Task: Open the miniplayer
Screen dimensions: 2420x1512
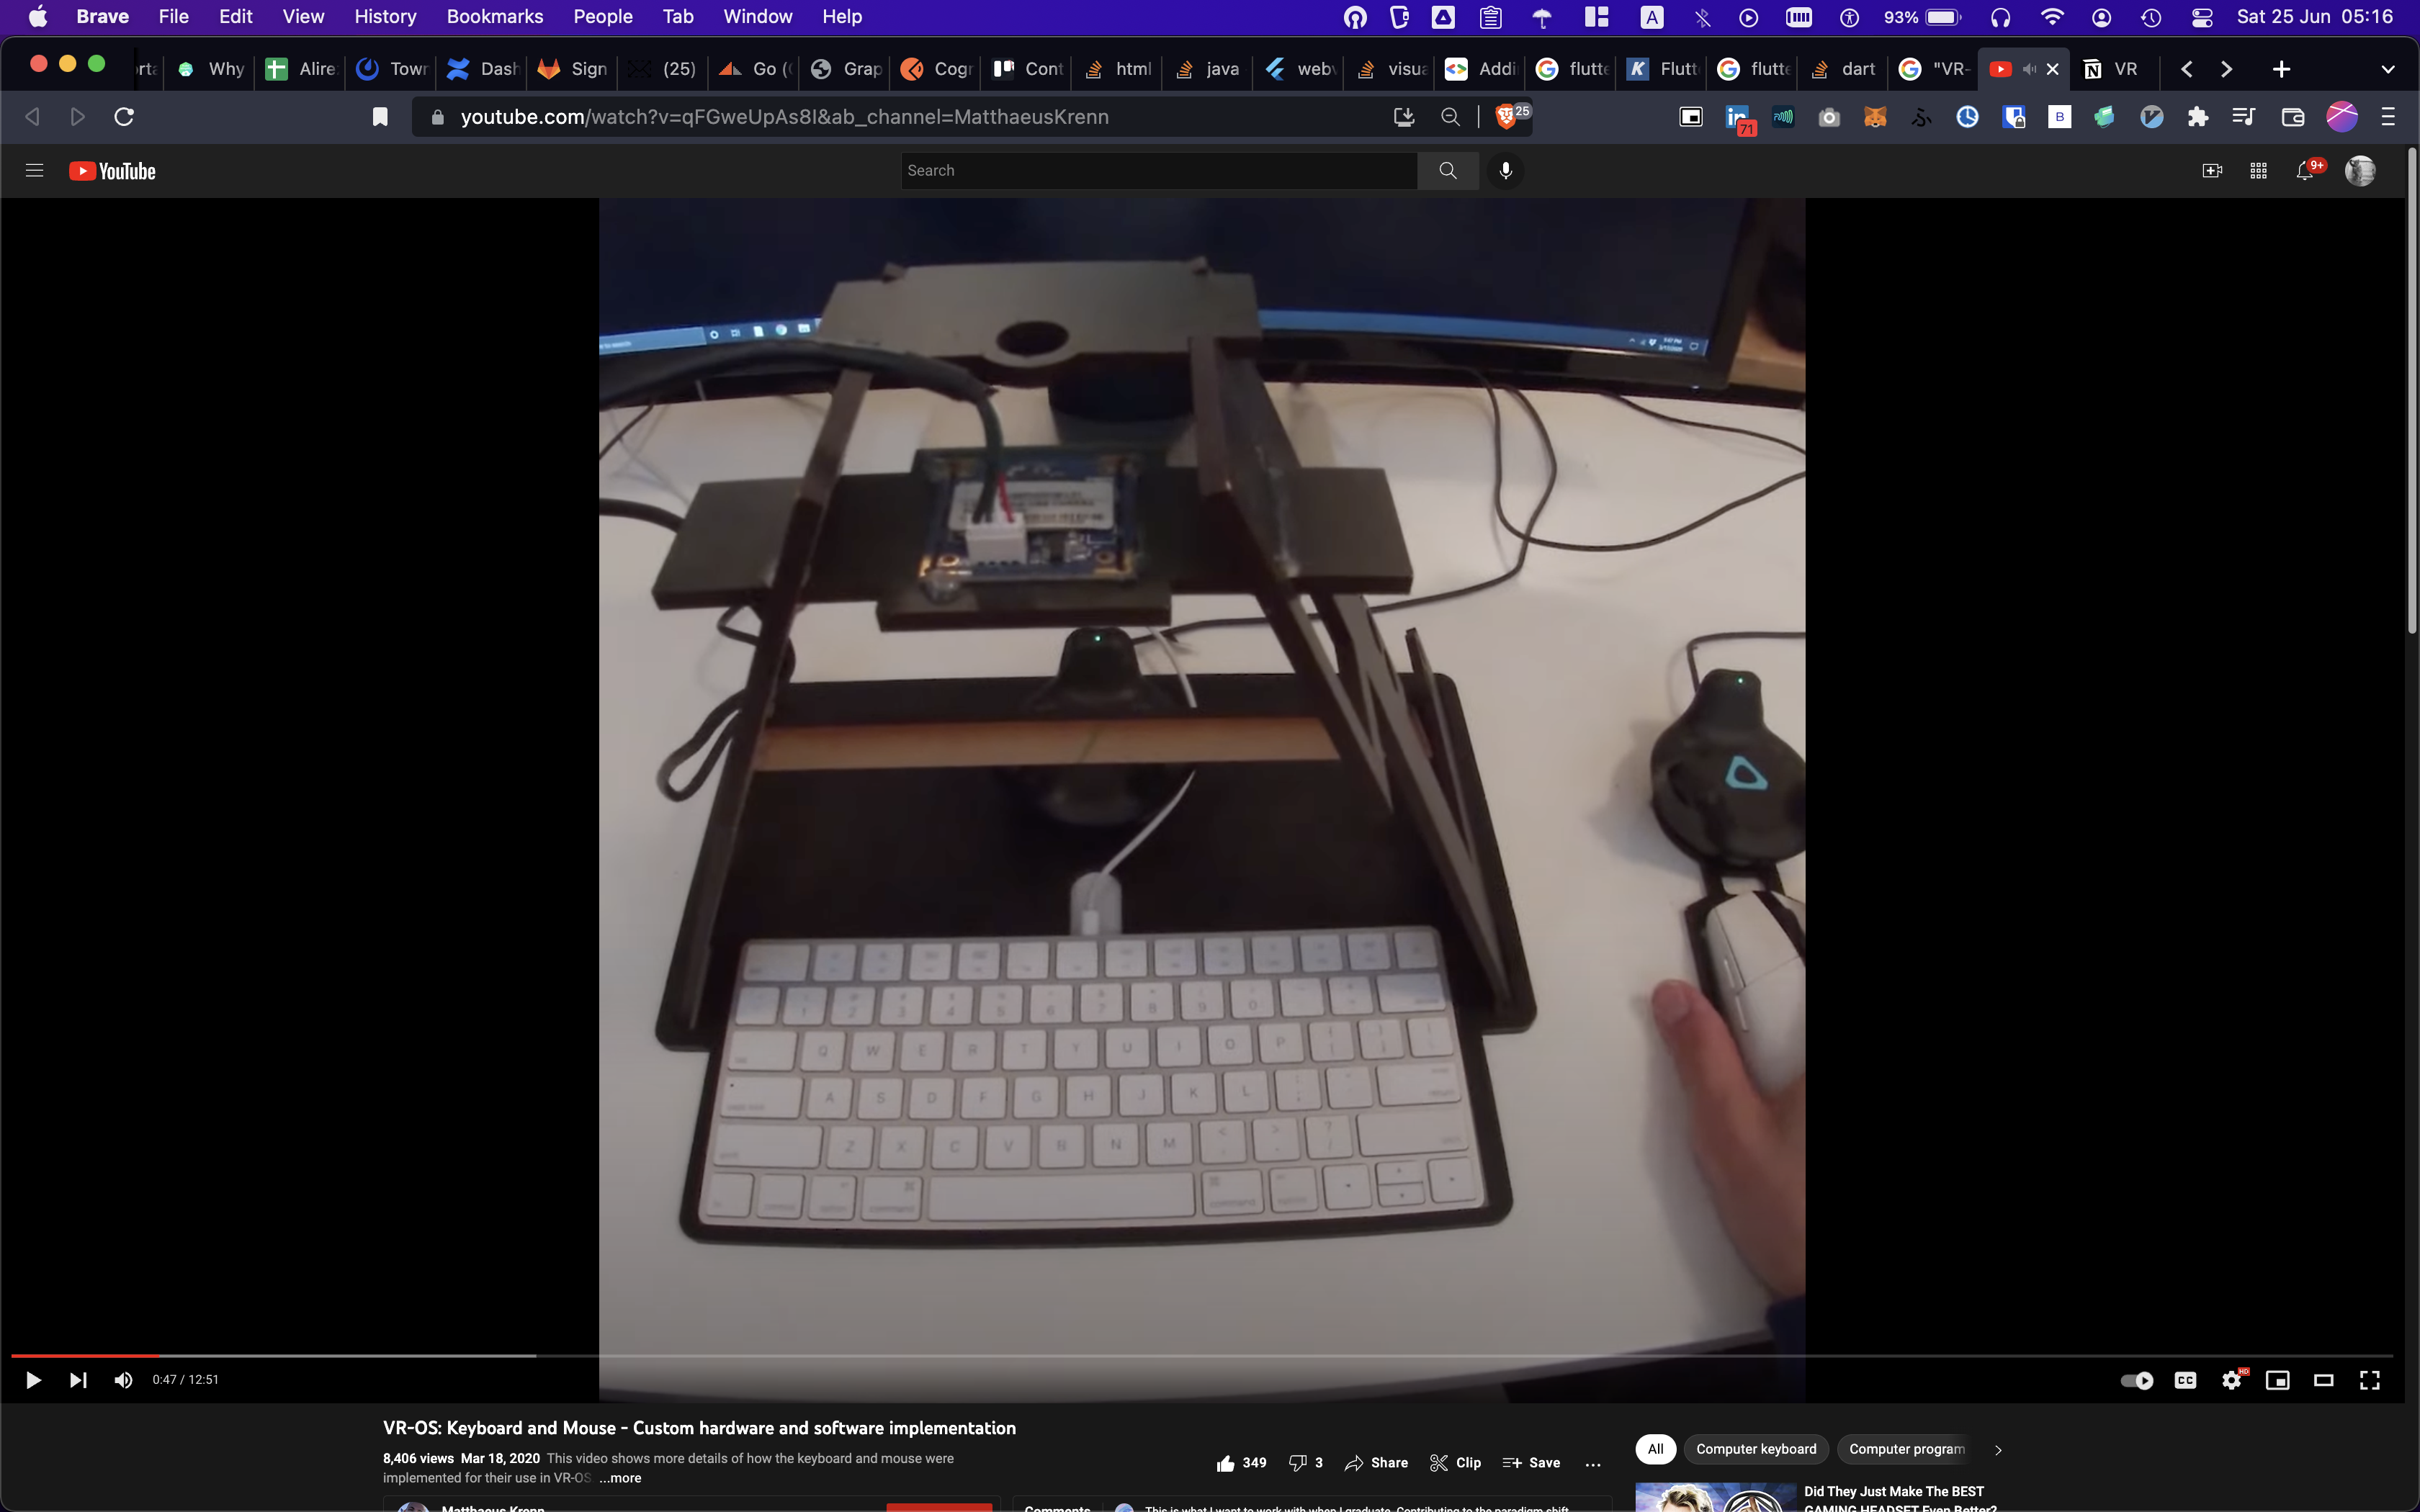Action: pyautogui.click(x=2277, y=1380)
